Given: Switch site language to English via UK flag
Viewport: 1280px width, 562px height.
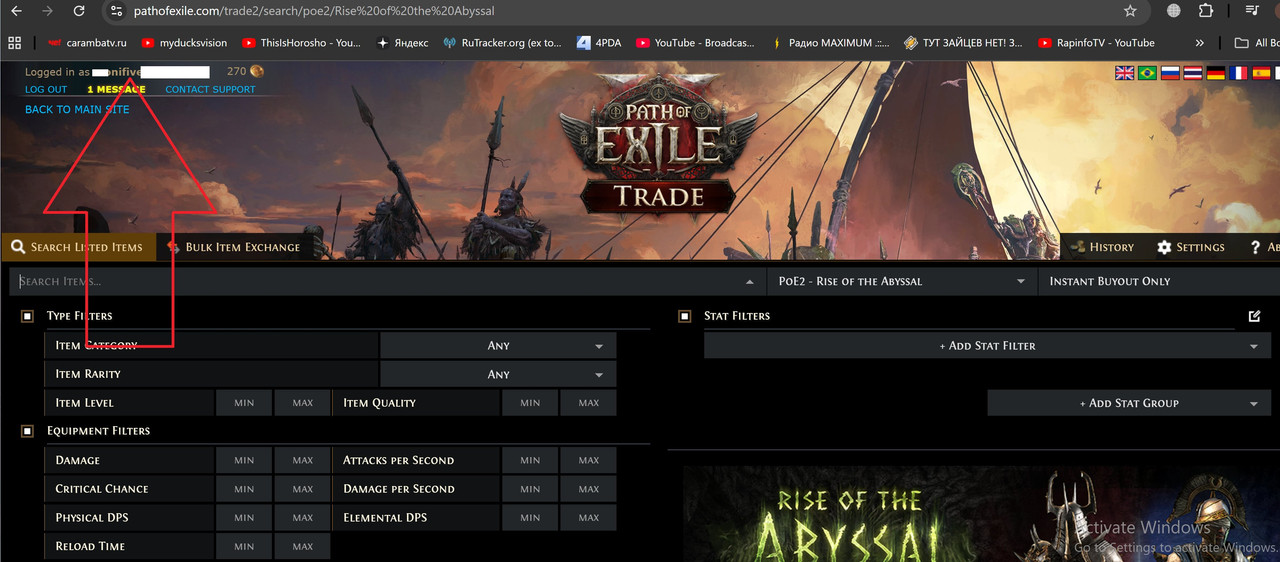Looking at the screenshot, I should (x=1124, y=73).
